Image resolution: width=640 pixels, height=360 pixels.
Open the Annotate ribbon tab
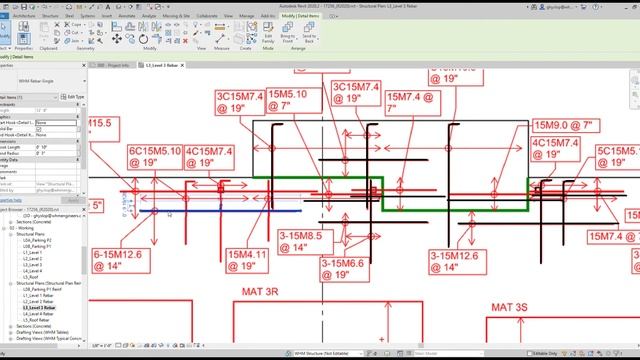pos(127,16)
